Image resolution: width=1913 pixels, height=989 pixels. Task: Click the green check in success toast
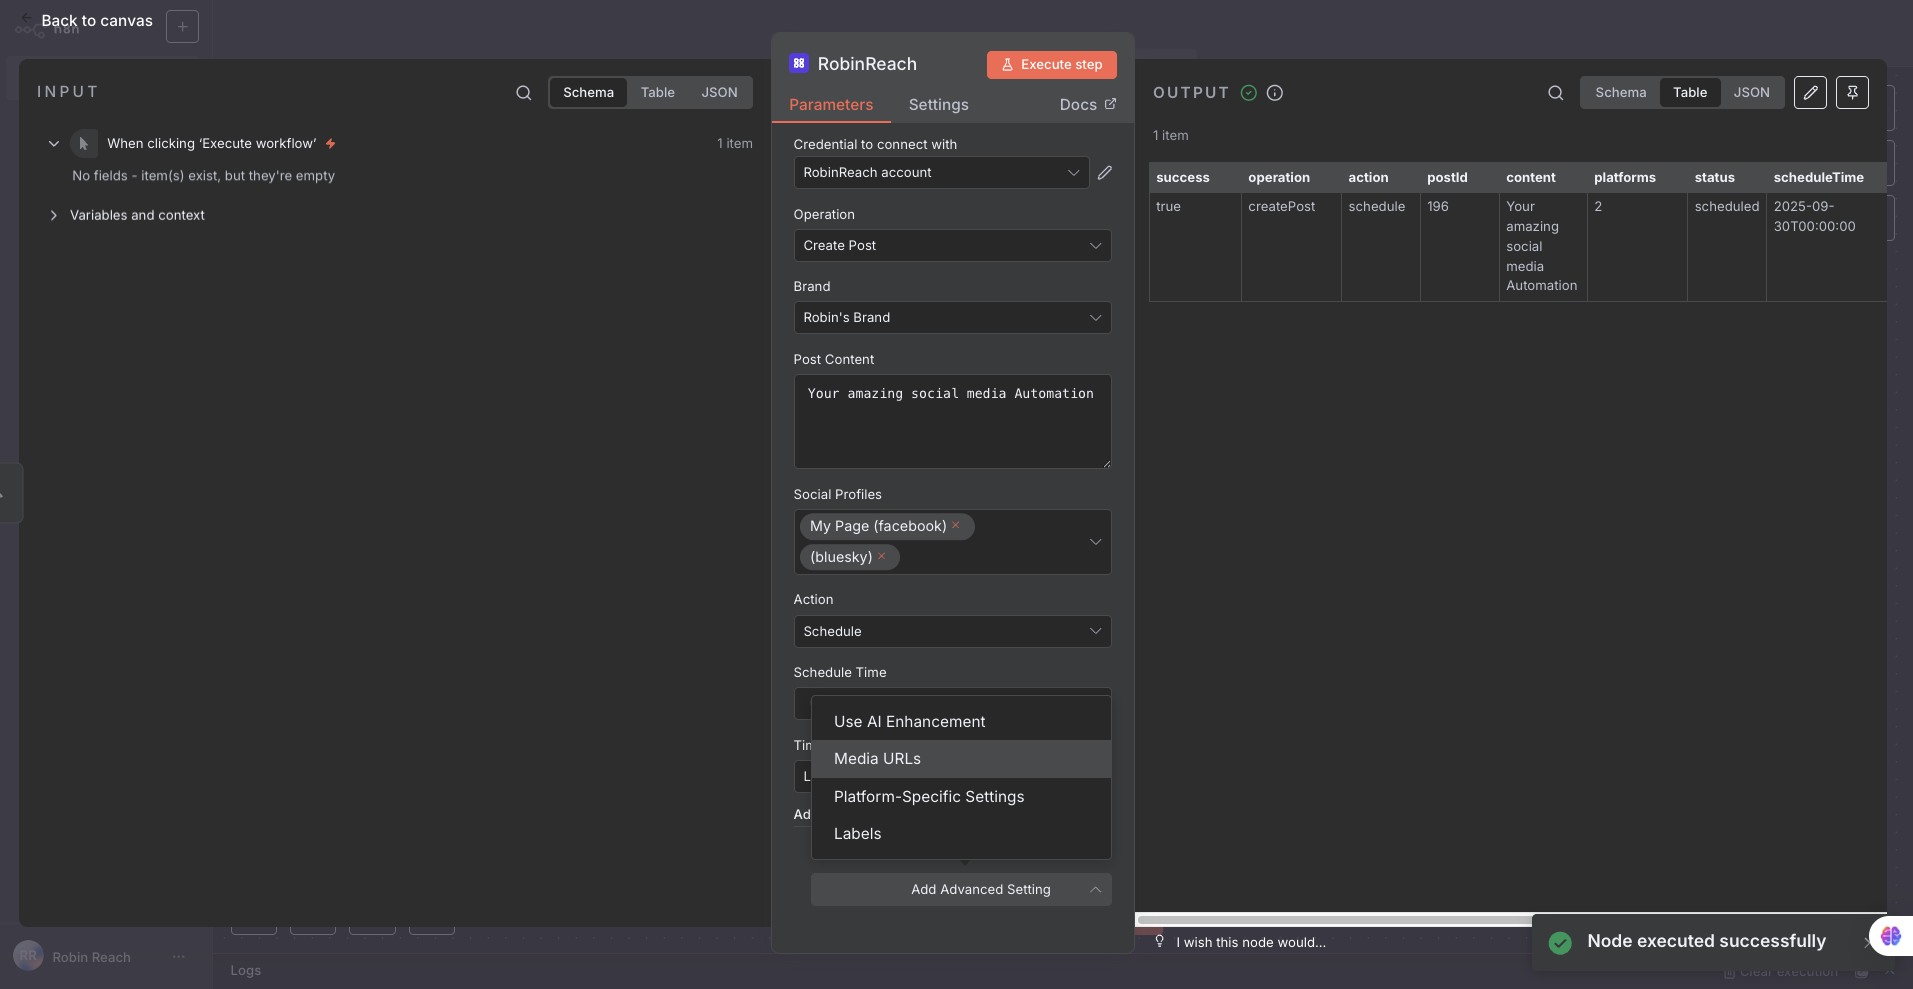(1560, 942)
